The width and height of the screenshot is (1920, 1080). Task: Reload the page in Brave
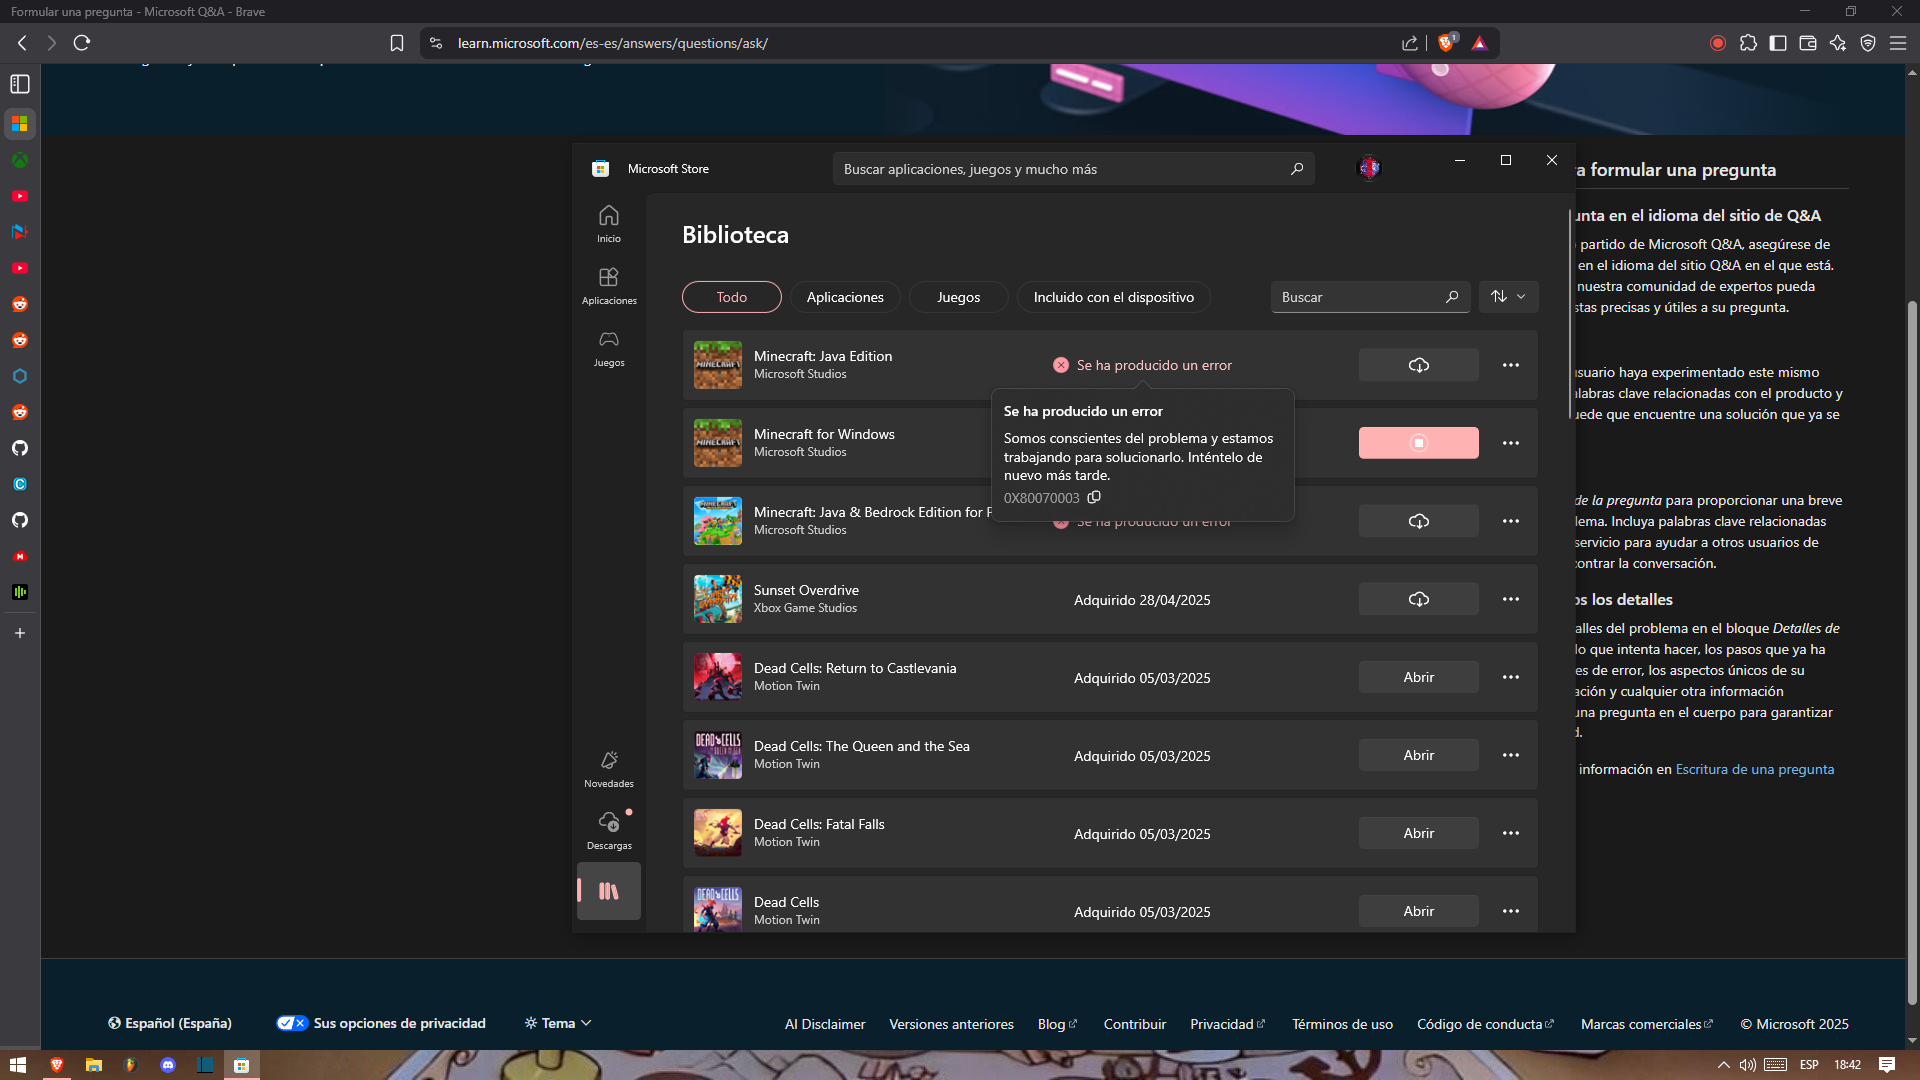82,43
